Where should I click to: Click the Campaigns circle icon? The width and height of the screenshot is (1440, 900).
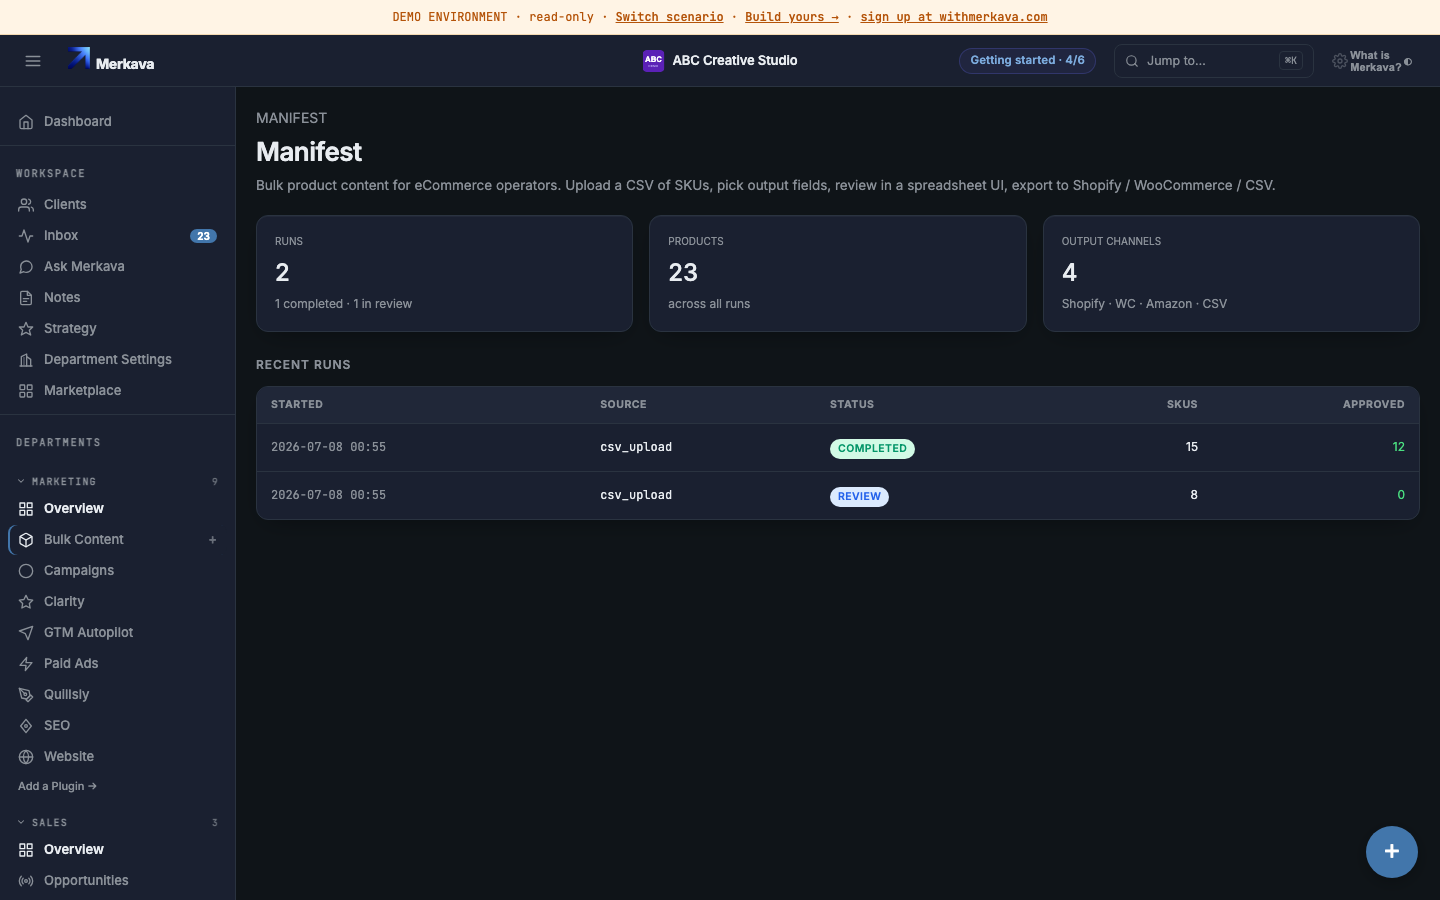click(26, 571)
